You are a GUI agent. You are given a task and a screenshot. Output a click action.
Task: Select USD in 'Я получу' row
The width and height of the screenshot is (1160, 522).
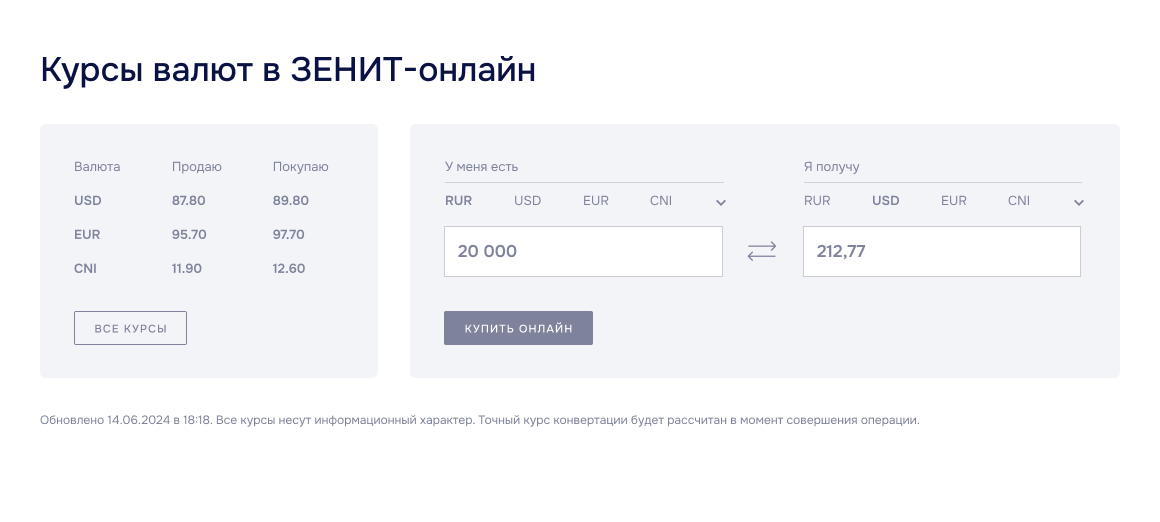885,201
